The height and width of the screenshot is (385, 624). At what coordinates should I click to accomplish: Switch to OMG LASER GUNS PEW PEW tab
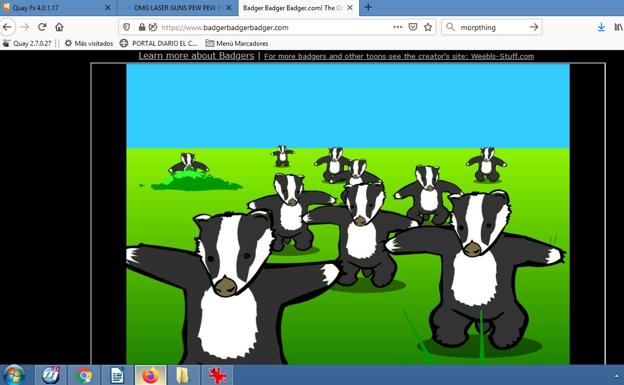pos(178,8)
